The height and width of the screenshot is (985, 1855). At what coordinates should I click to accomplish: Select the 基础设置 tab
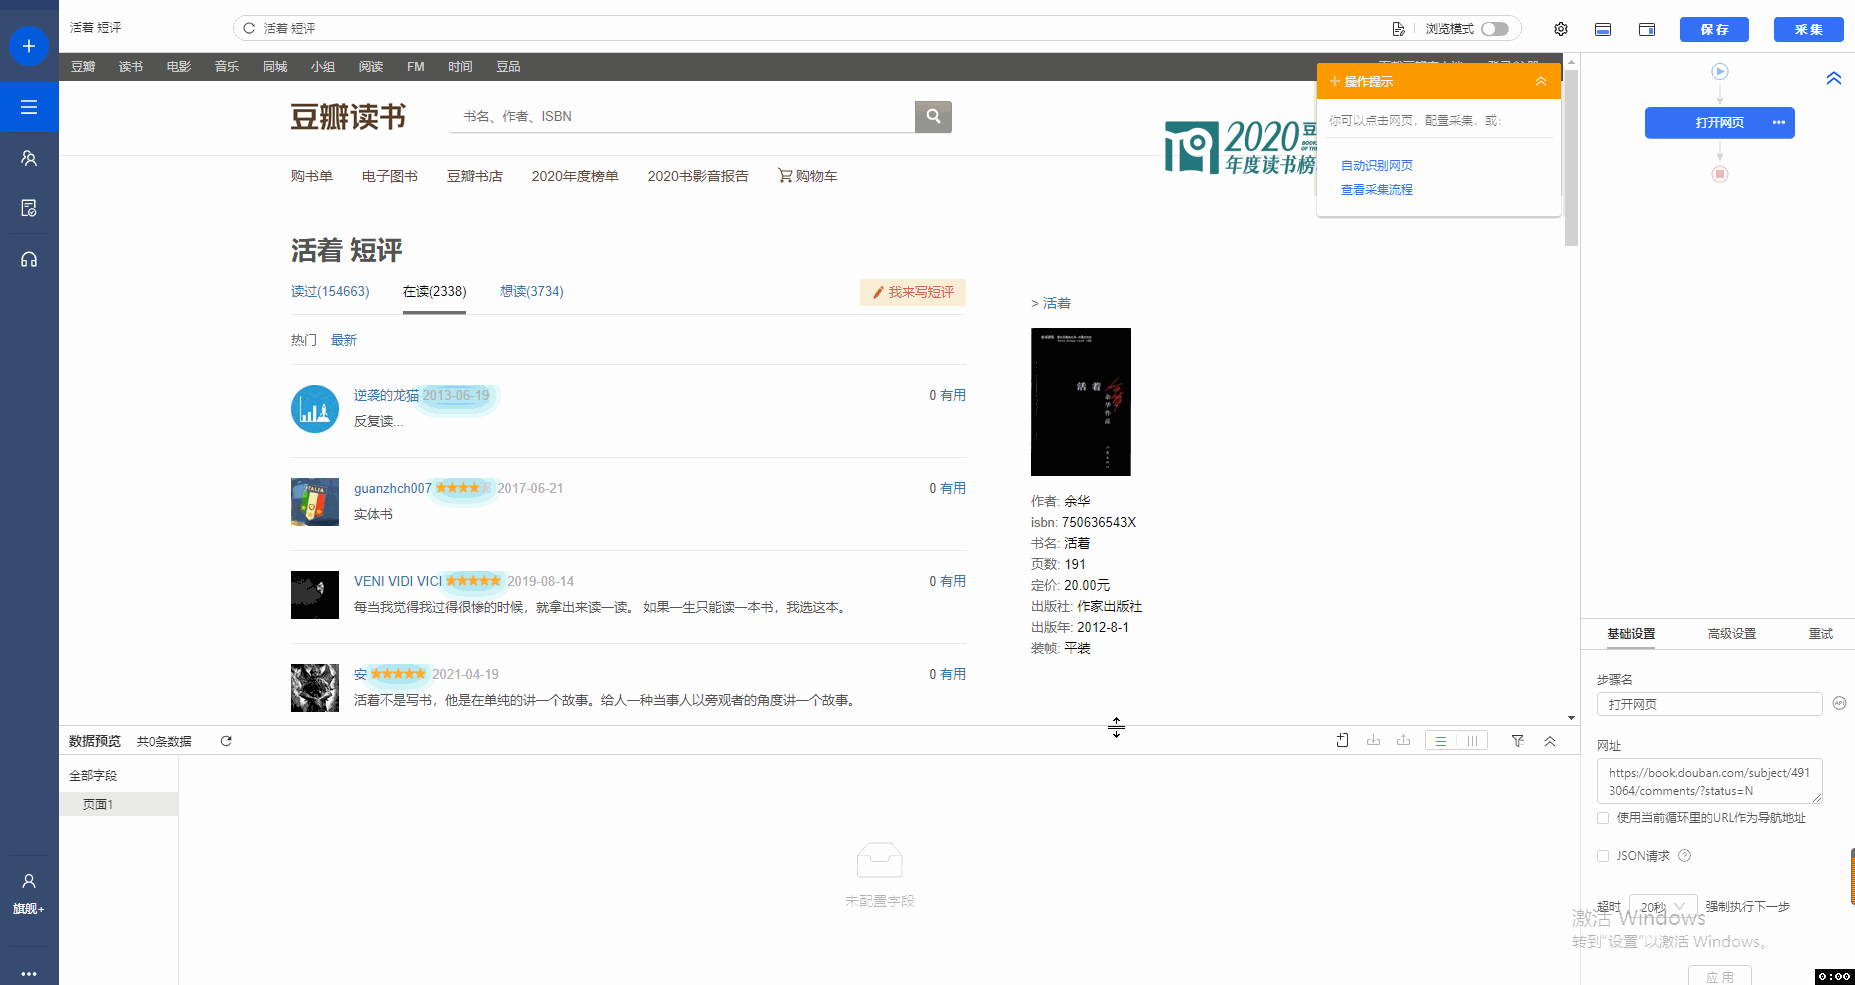pos(1631,634)
